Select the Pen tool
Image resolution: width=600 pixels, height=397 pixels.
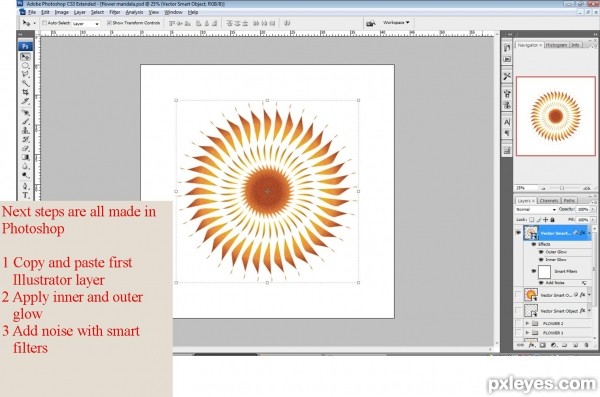[x=25, y=186]
